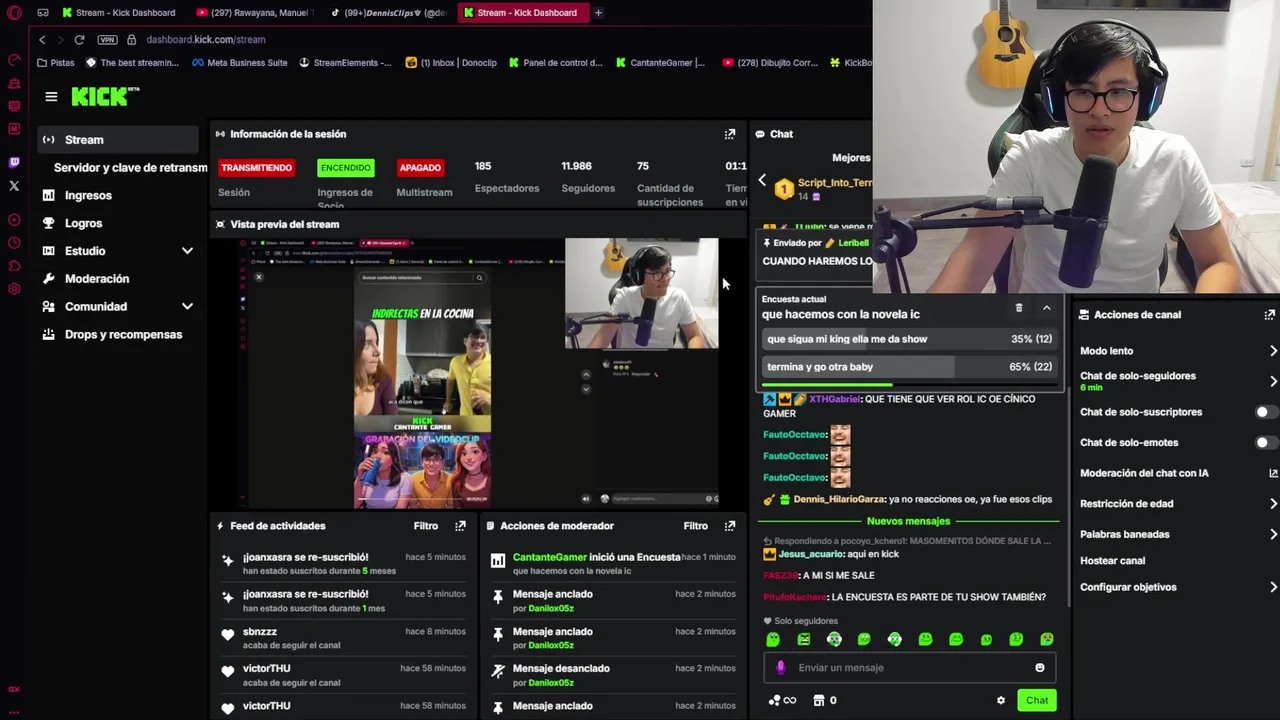
Task: Collapse the current poll with chevron
Action: (x=1047, y=308)
